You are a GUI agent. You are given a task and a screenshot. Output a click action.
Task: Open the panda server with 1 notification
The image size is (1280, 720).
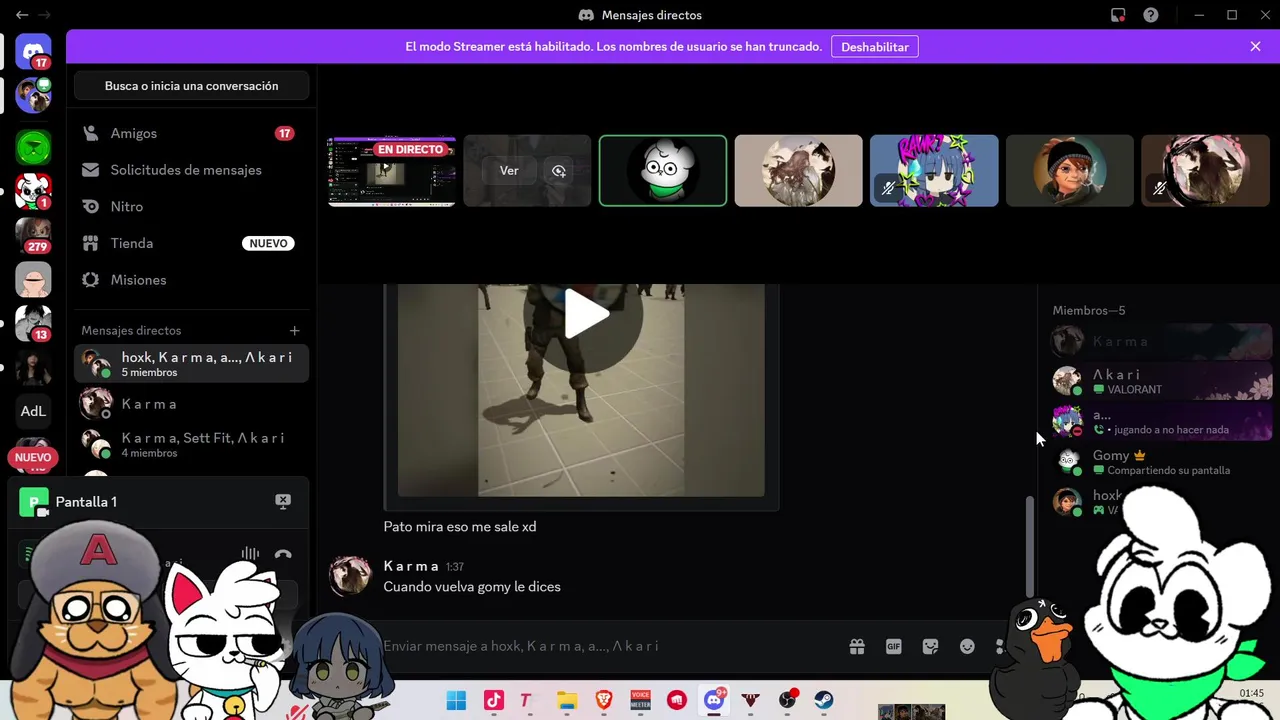tap(33, 191)
